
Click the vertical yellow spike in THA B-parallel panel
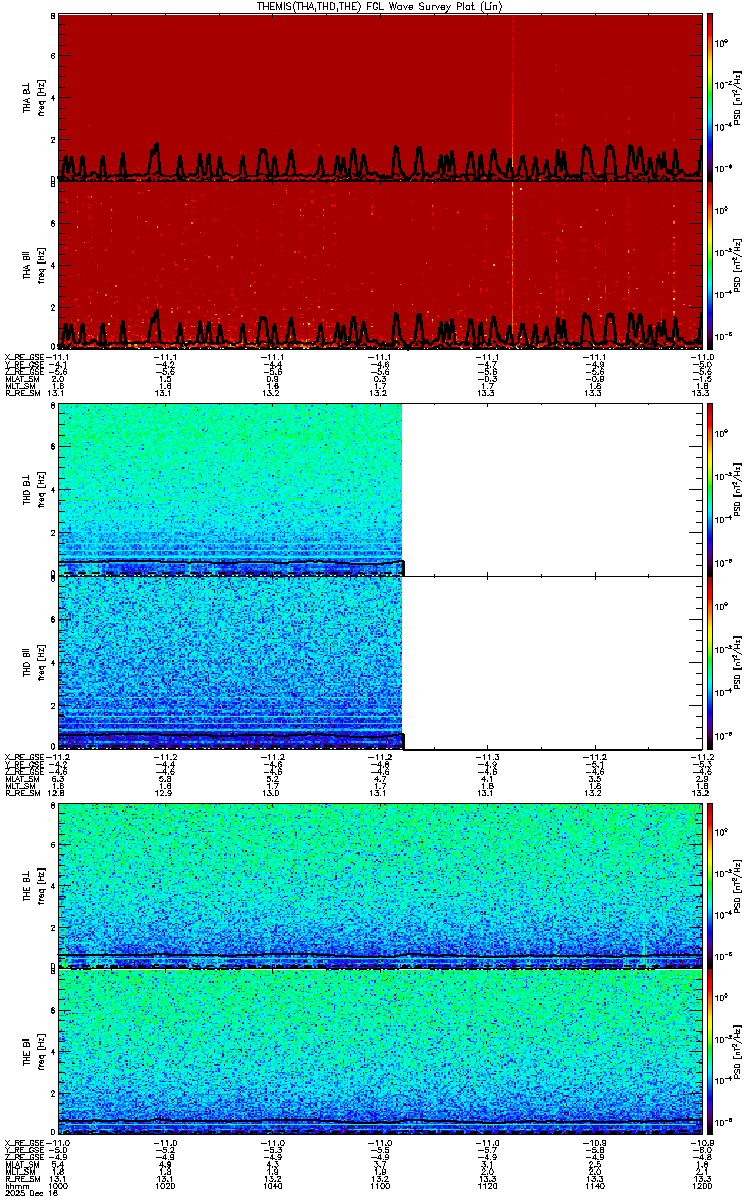[512, 264]
